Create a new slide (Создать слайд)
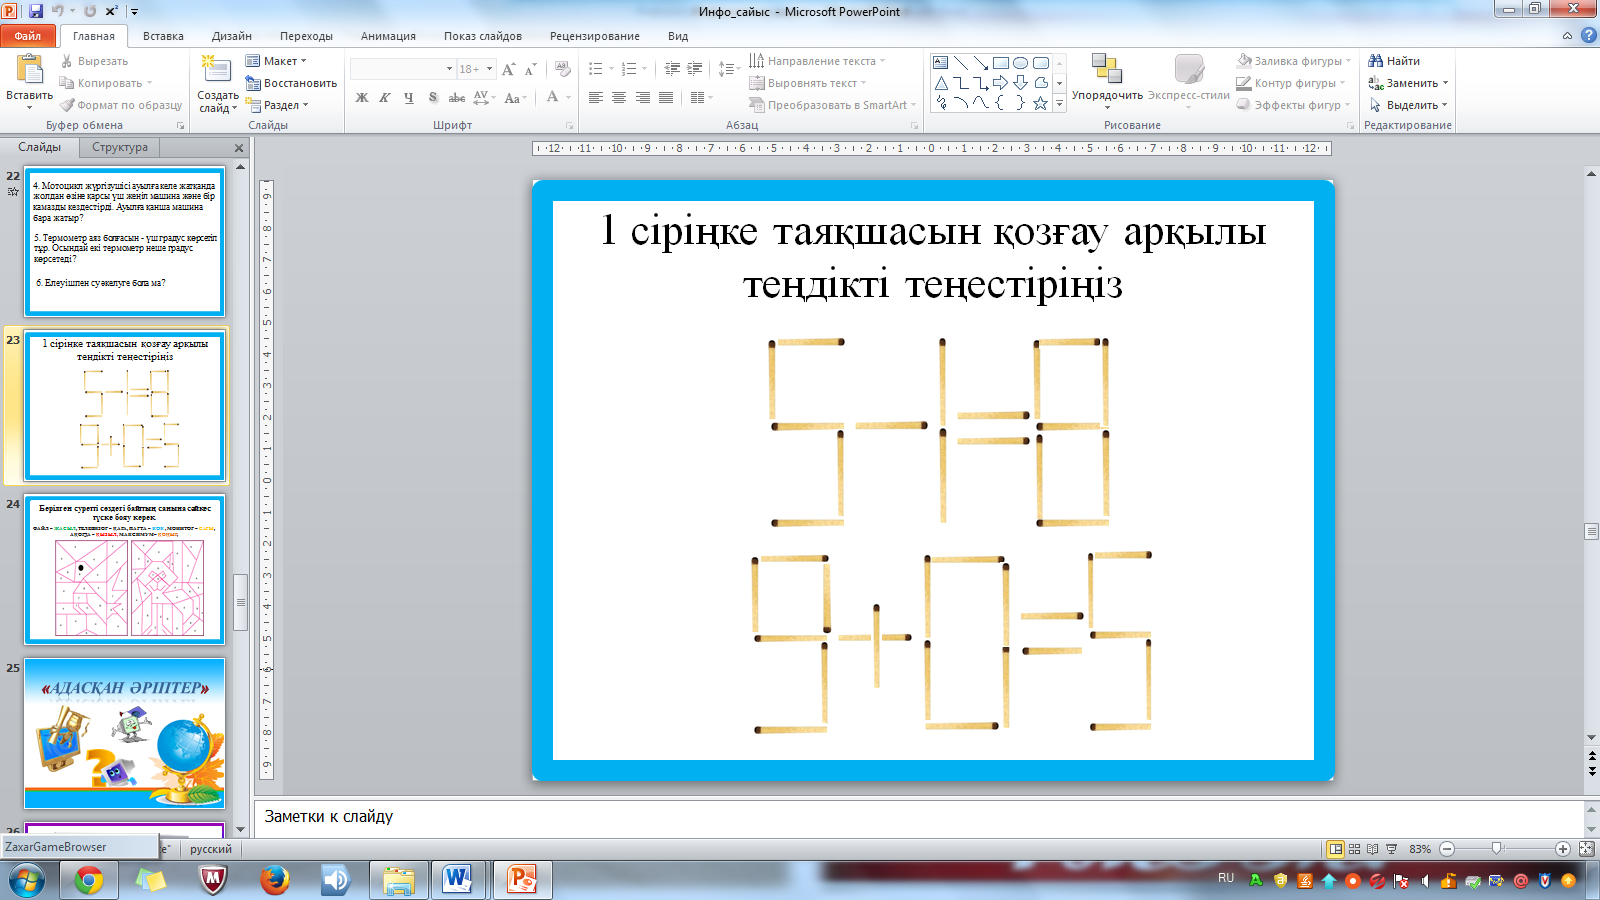This screenshot has width=1600, height=900. click(216, 84)
